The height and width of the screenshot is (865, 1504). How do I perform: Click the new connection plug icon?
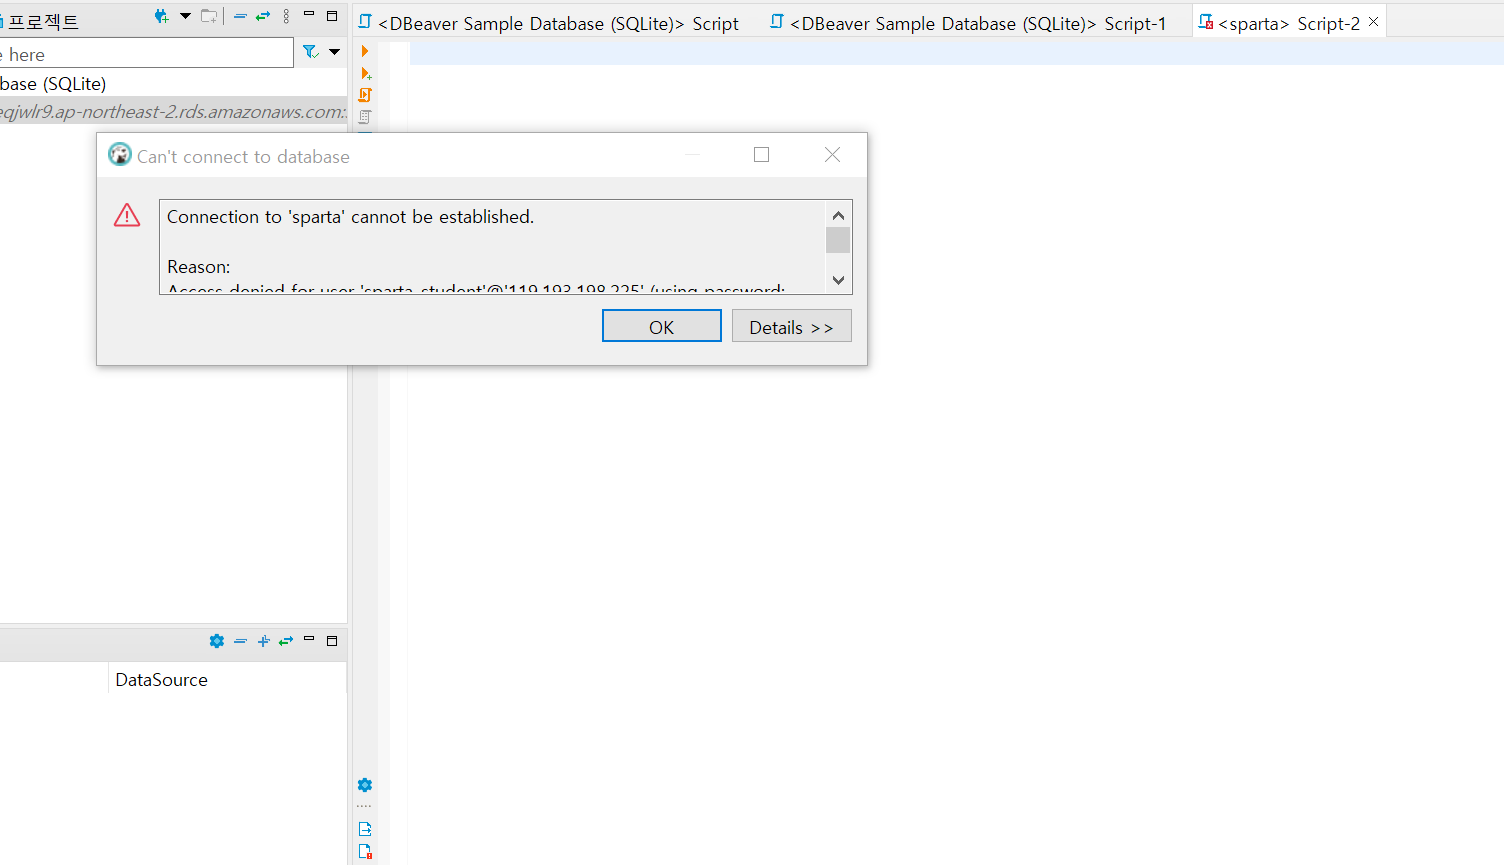(x=161, y=16)
